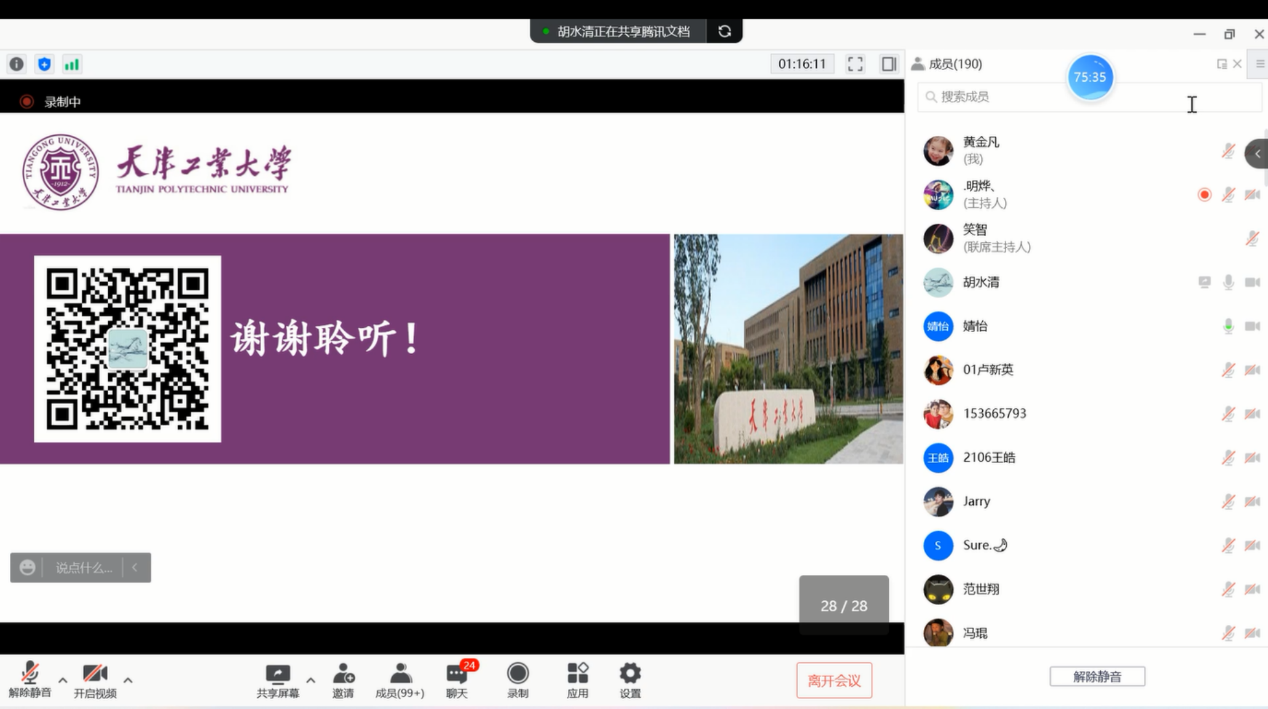Select member name 笑智 (联席主持人)

[x=975, y=230]
